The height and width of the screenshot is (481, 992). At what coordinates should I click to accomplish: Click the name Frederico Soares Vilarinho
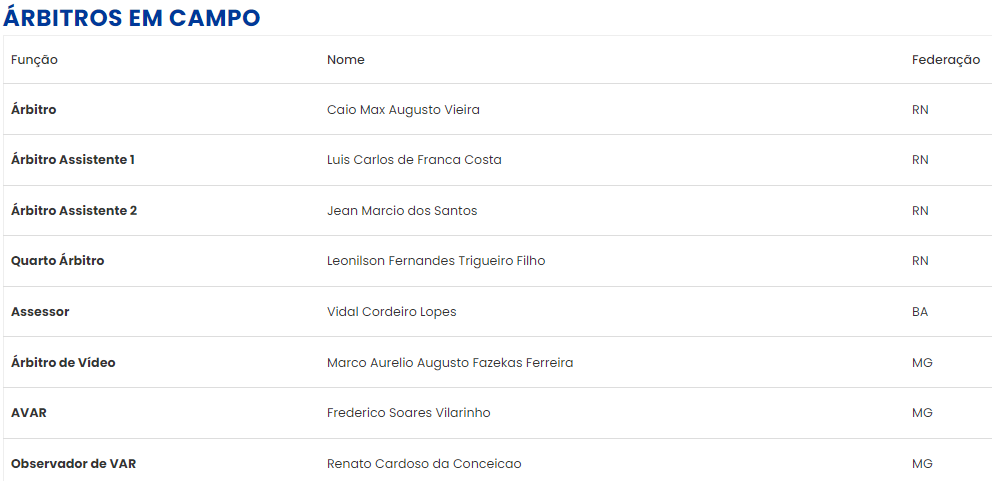409,413
